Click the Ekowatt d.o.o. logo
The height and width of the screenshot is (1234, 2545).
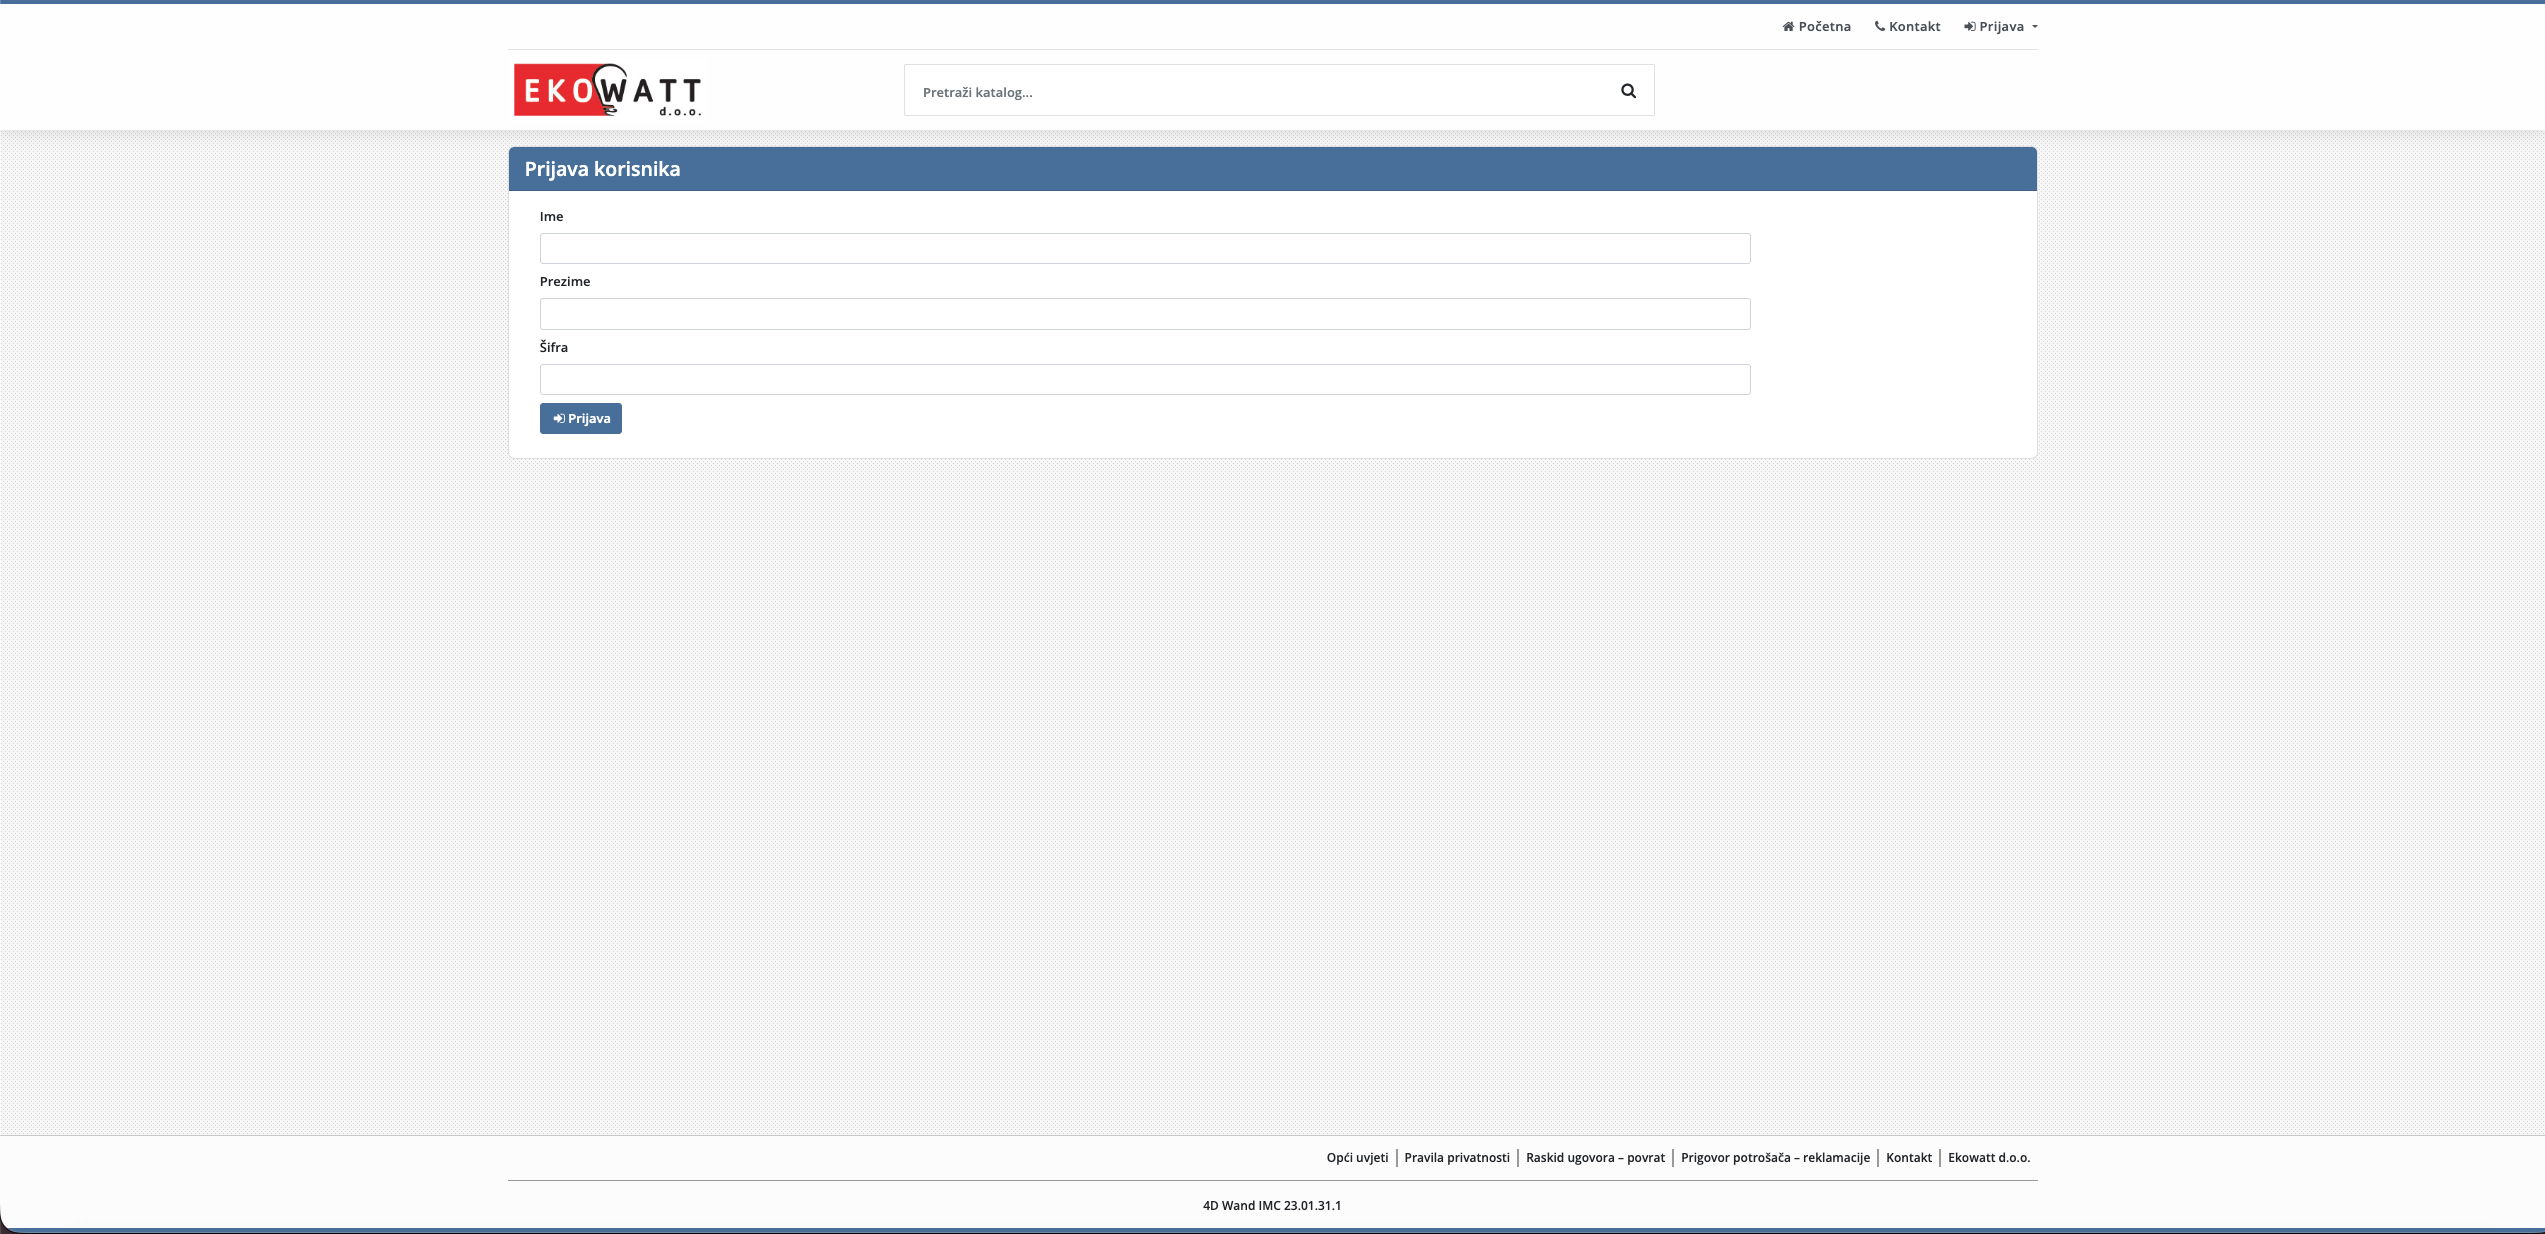[x=607, y=90]
